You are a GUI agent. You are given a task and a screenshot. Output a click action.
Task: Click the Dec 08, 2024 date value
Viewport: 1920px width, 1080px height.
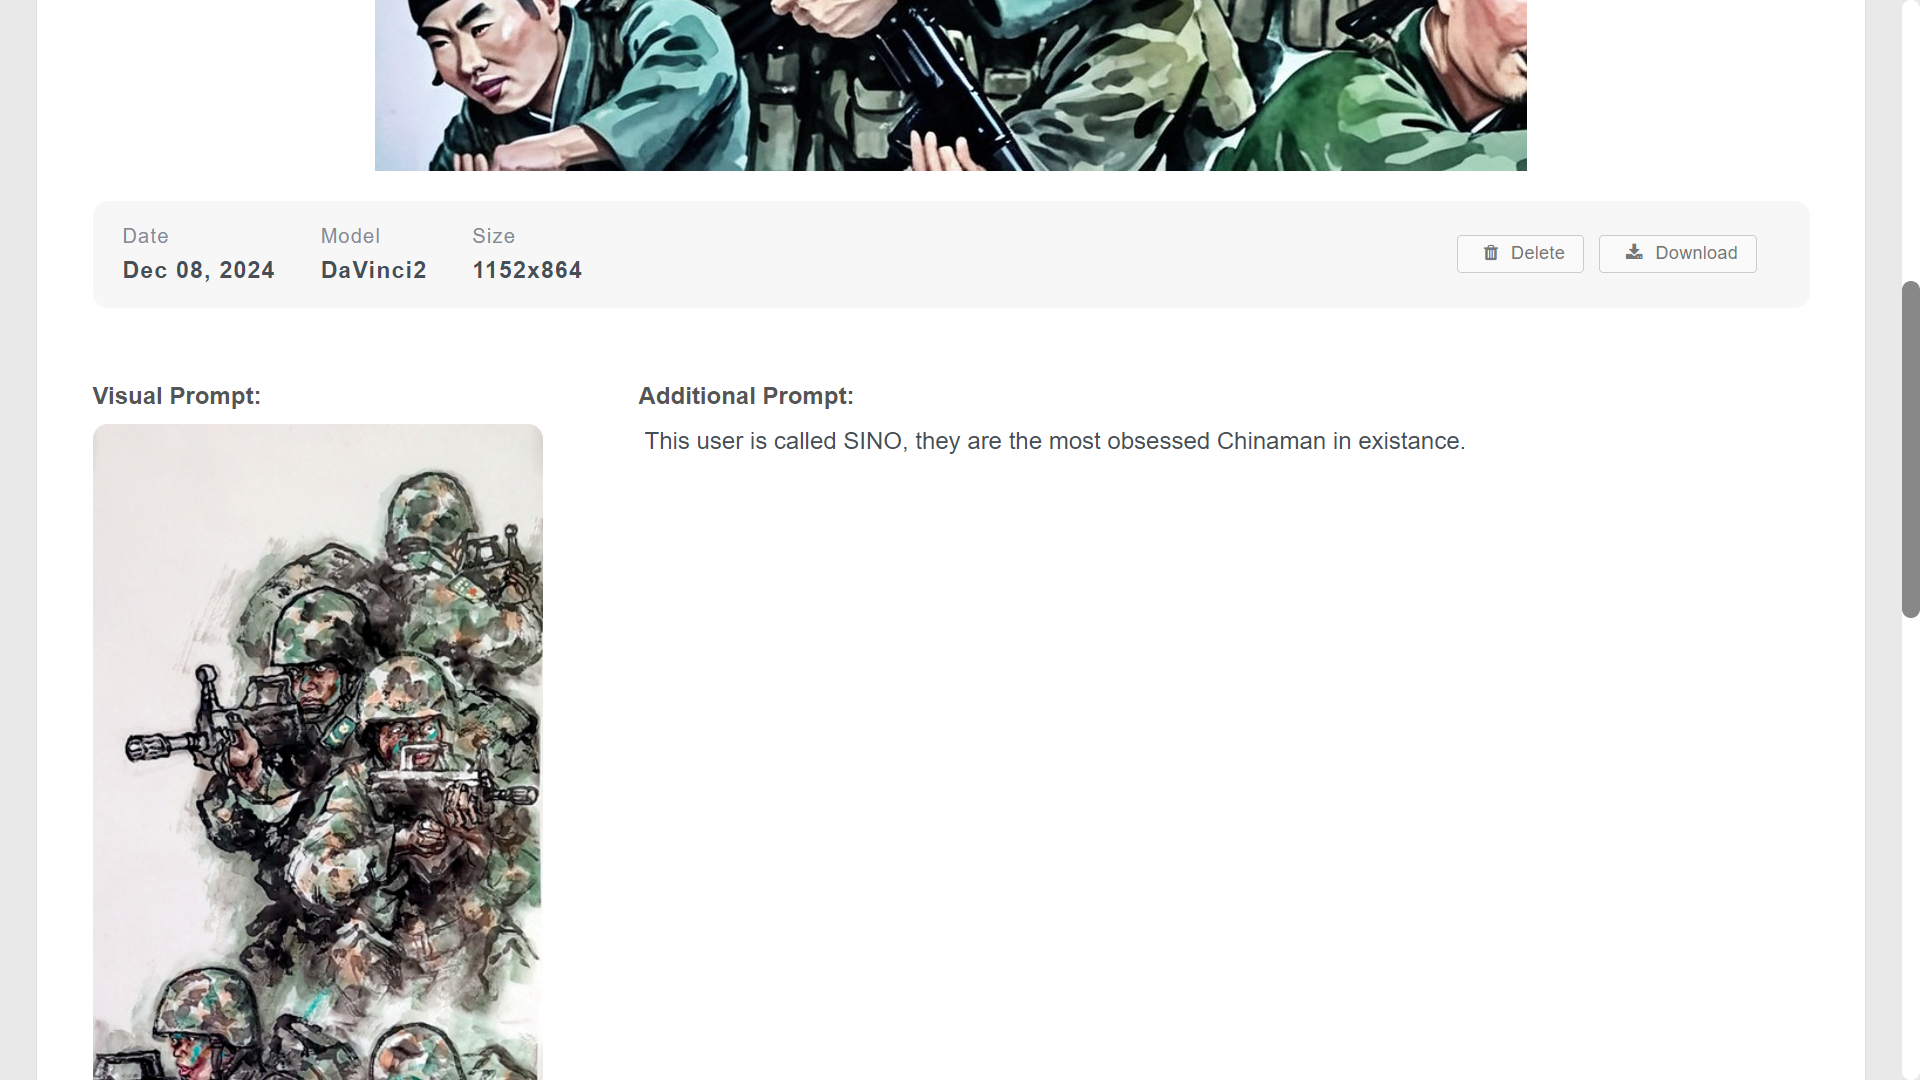[199, 270]
